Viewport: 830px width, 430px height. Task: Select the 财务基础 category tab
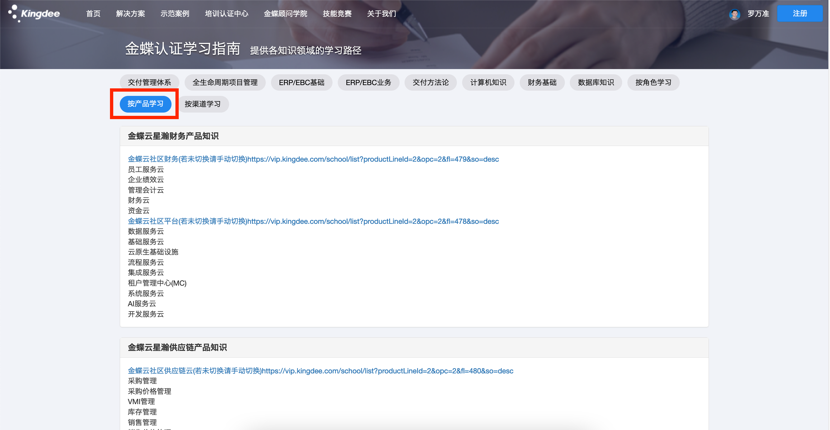tap(542, 83)
